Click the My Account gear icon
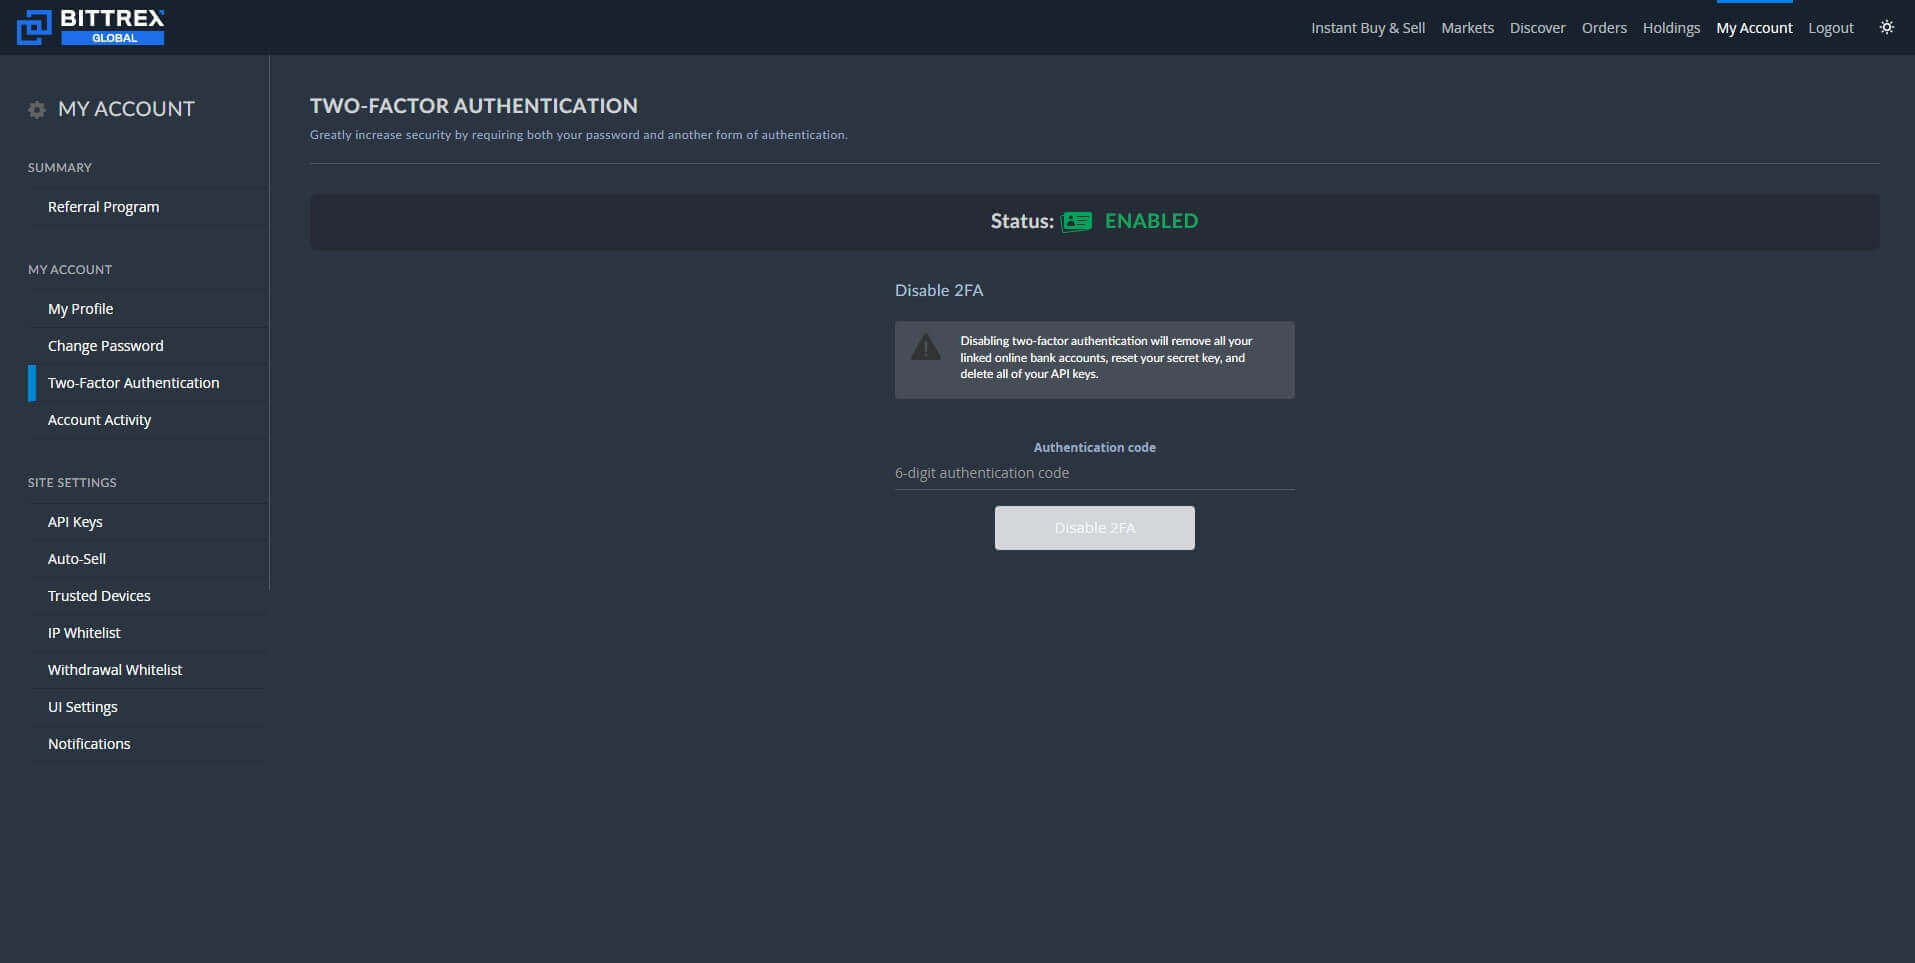This screenshot has height=963, width=1915. tap(37, 110)
